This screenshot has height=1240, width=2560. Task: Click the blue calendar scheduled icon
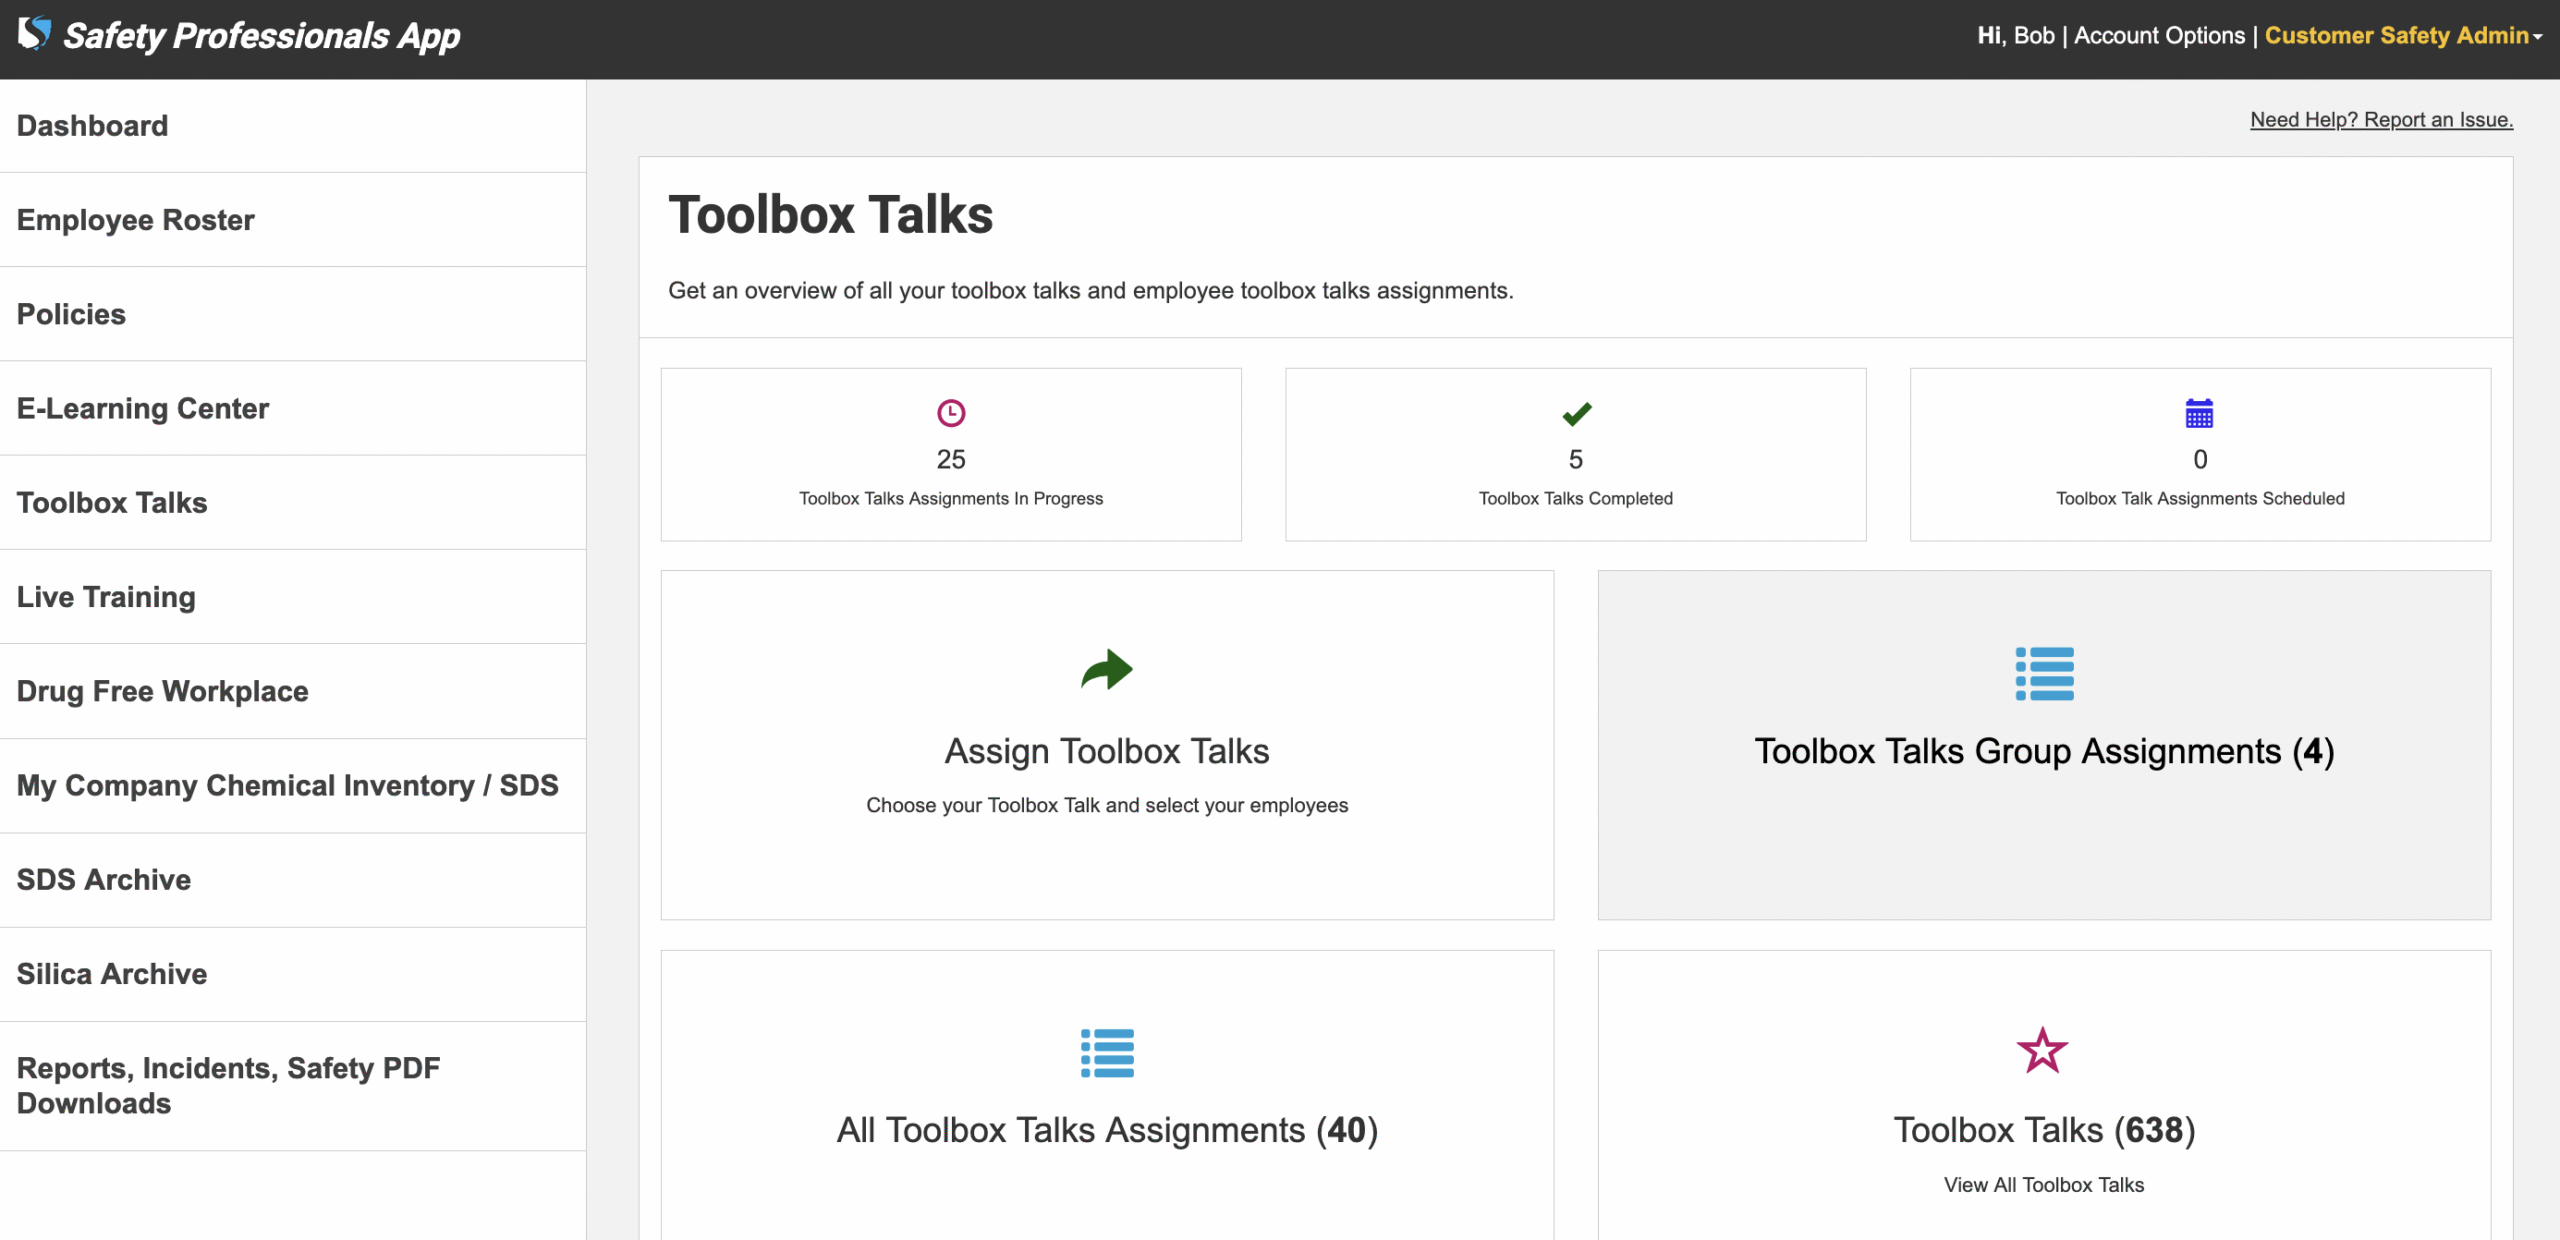[2199, 413]
